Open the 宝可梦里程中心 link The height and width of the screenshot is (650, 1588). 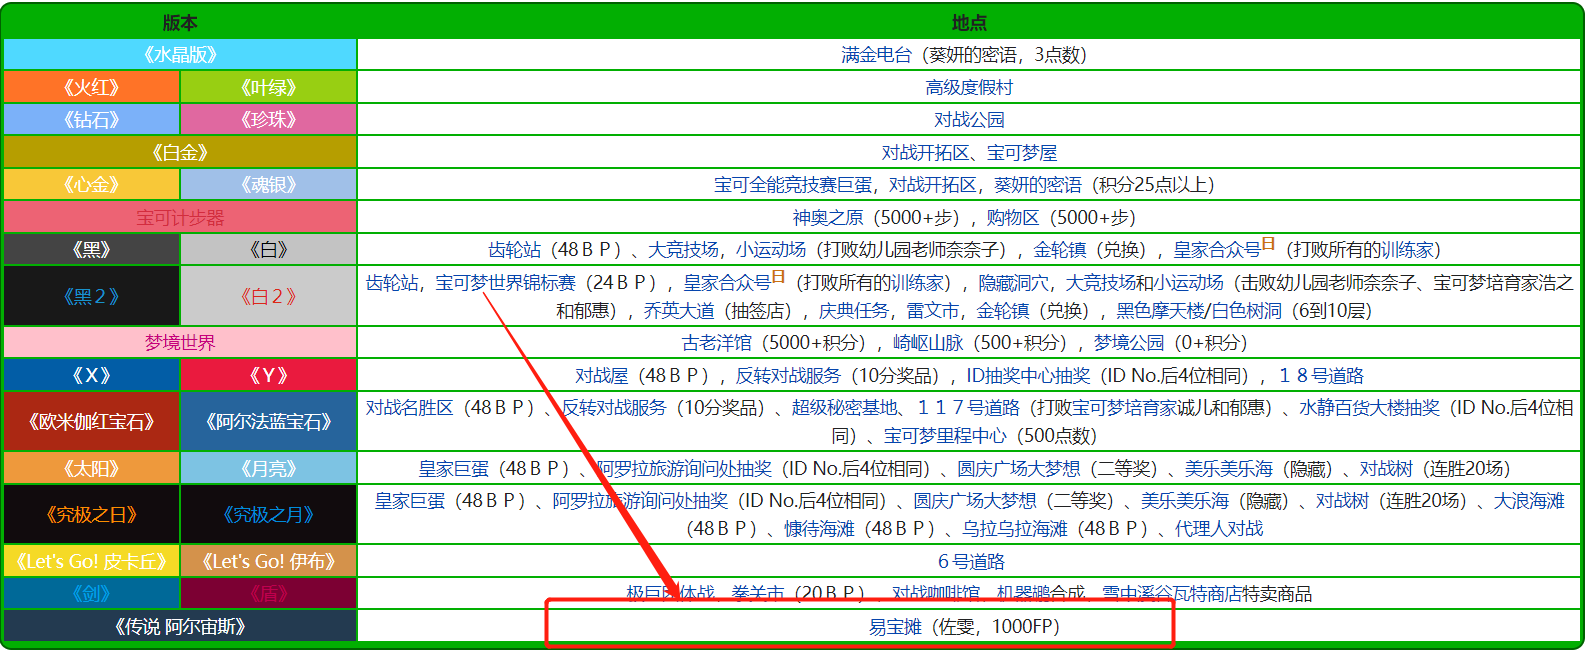coord(945,436)
